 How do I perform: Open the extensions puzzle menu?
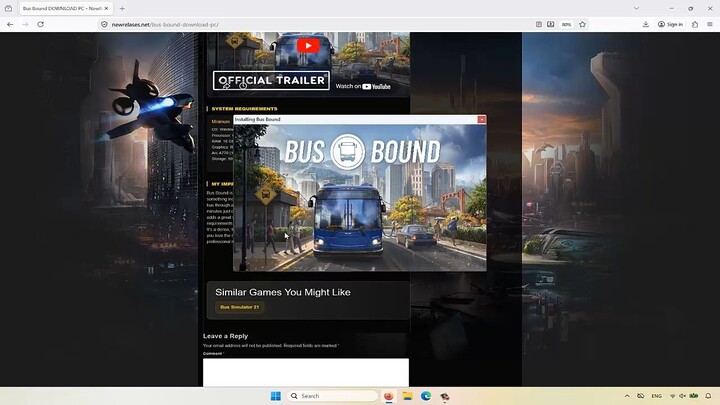[695, 24]
